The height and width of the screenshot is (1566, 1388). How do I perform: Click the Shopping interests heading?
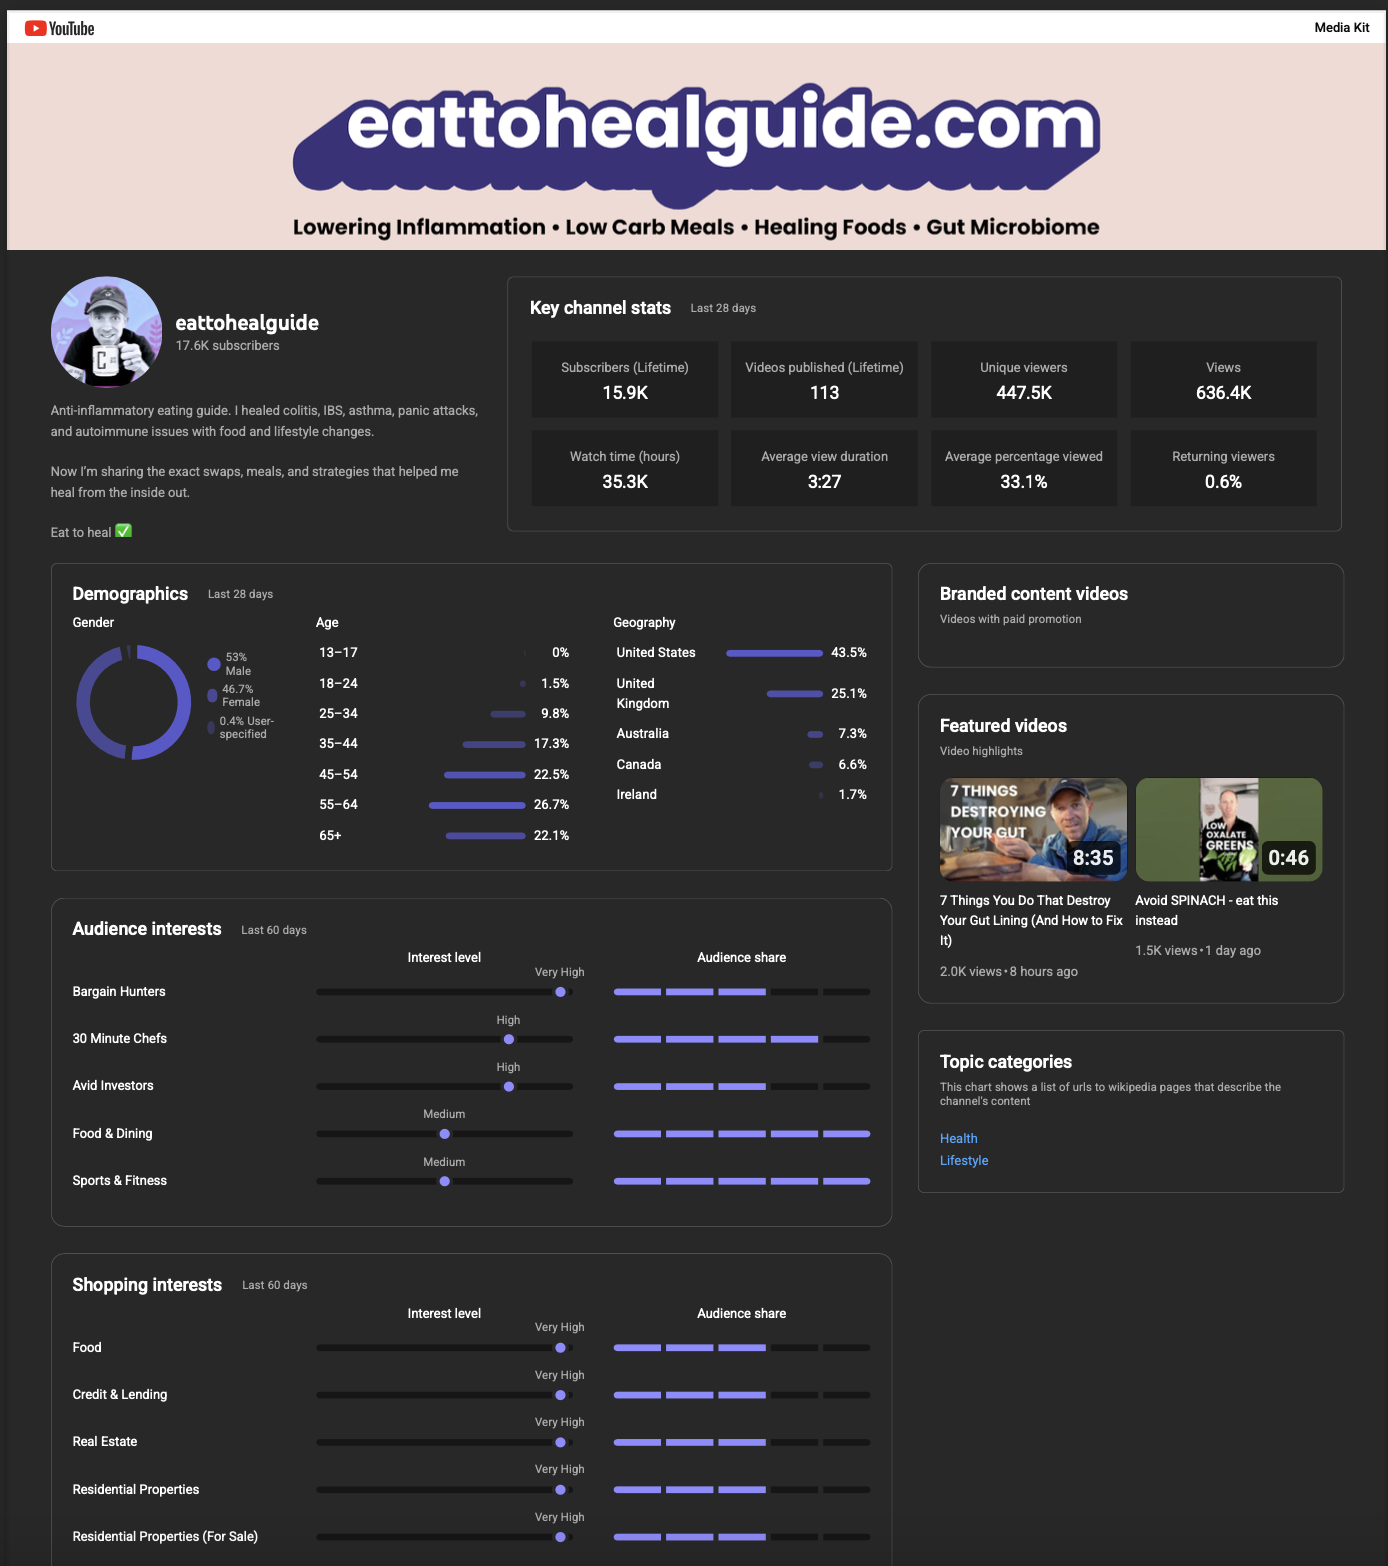tap(147, 1284)
